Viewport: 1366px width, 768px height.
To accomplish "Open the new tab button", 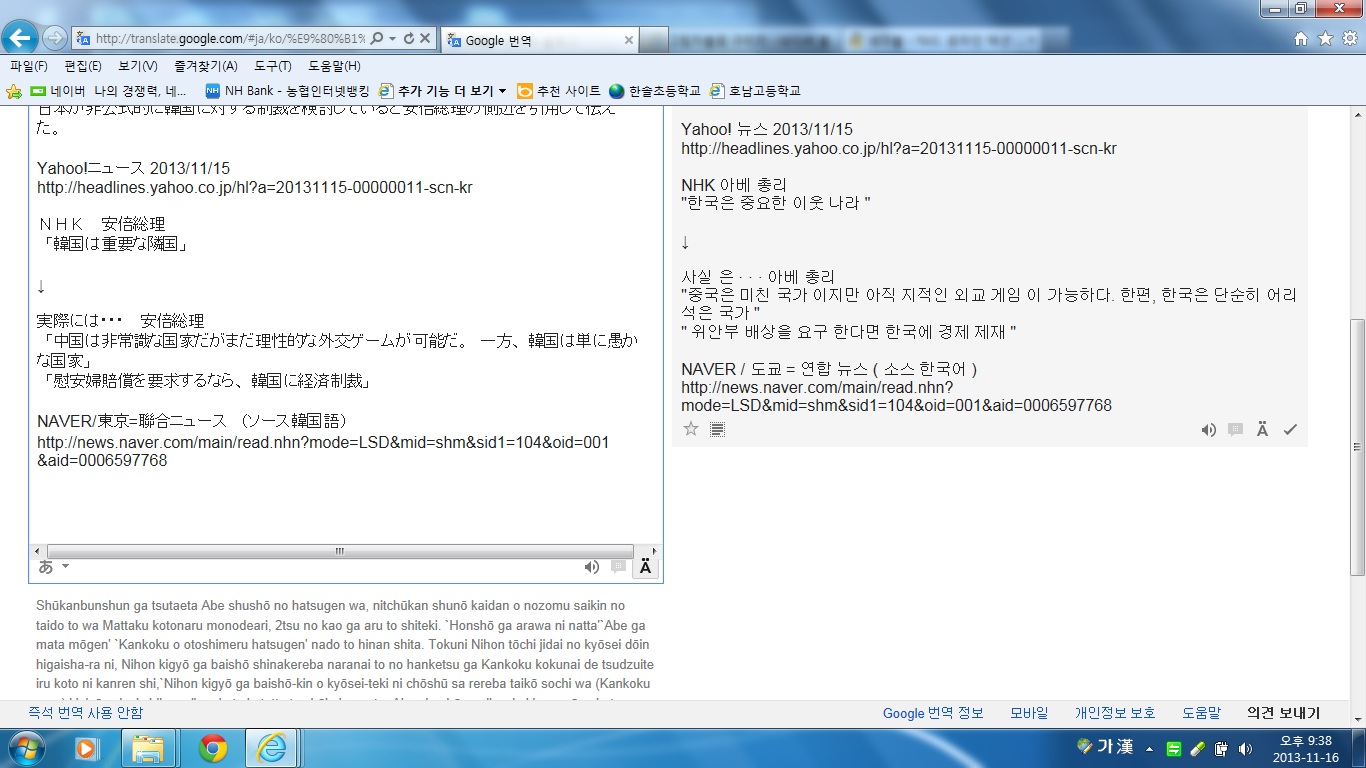I will tap(654, 40).
